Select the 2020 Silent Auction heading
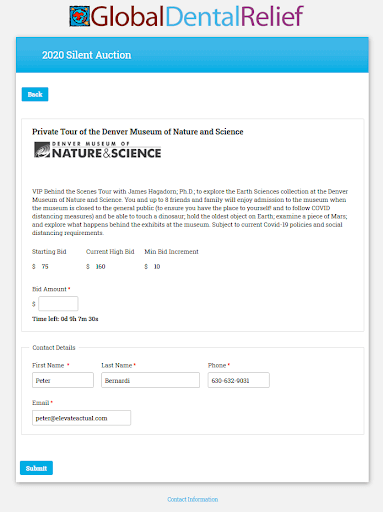Image resolution: width=383 pixels, height=512 pixels. pyautogui.click(x=87, y=55)
